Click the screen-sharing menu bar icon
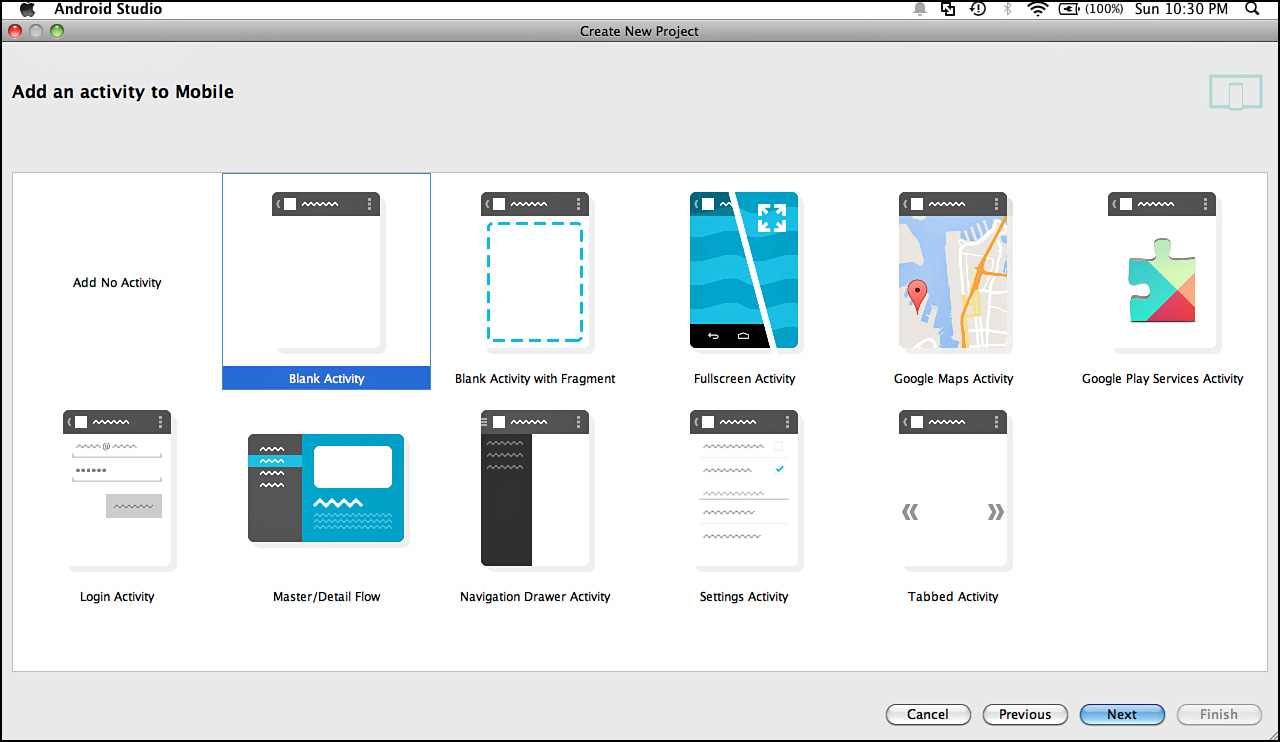The image size is (1280, 742). tap(948, 9)
